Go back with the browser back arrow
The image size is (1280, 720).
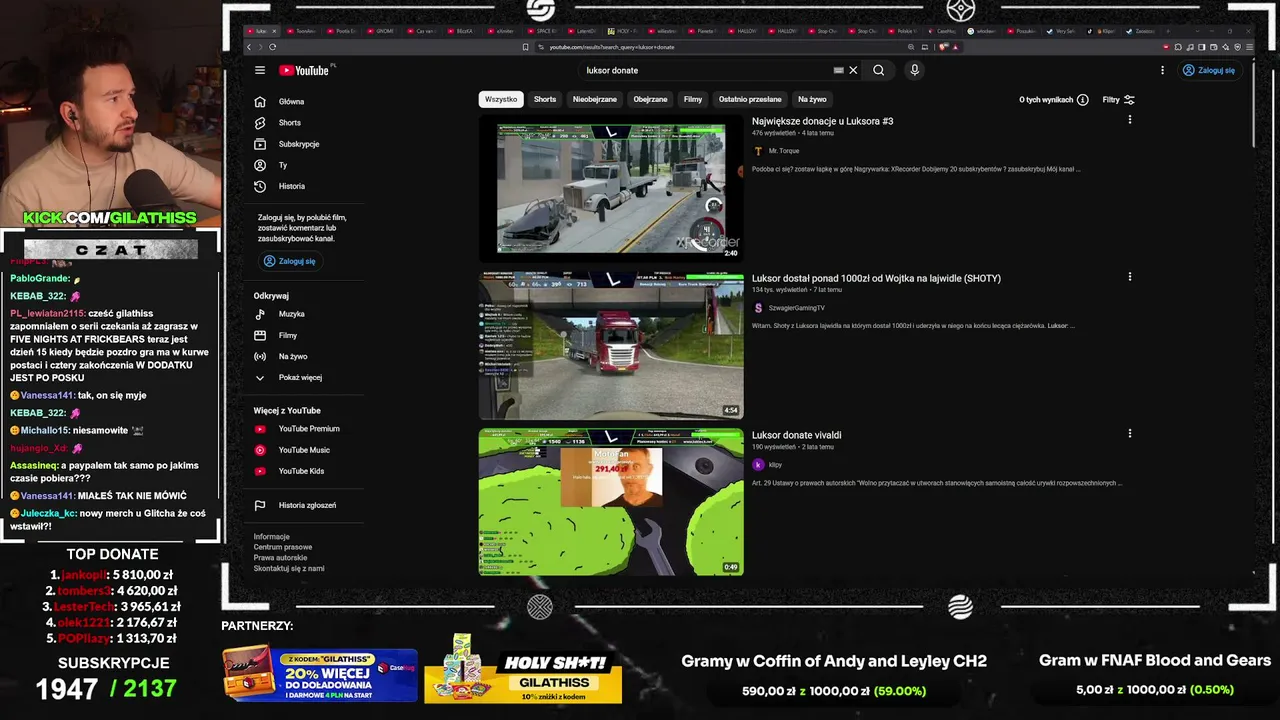coord(249,47)
